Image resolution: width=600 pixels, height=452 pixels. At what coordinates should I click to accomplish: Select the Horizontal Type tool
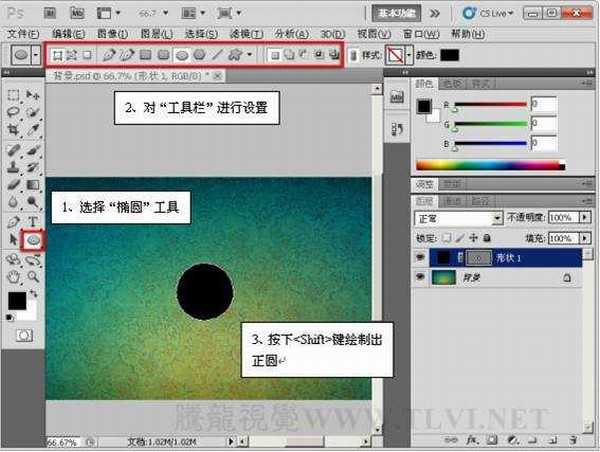coord(34,221)
